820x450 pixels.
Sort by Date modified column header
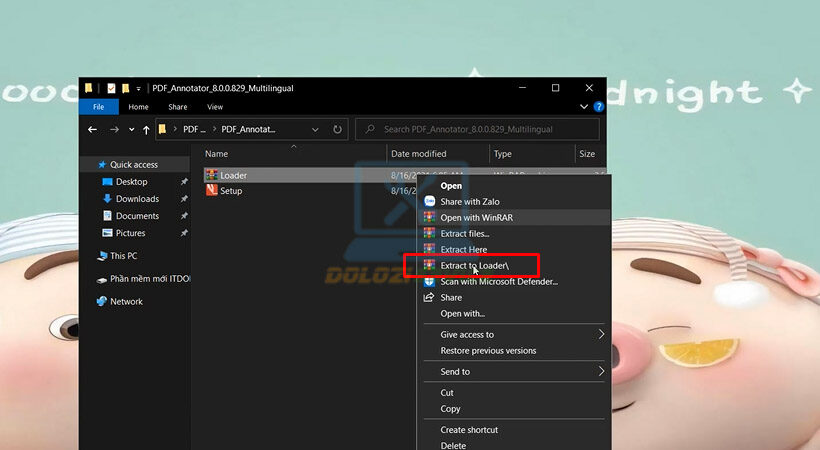(418, 154)
